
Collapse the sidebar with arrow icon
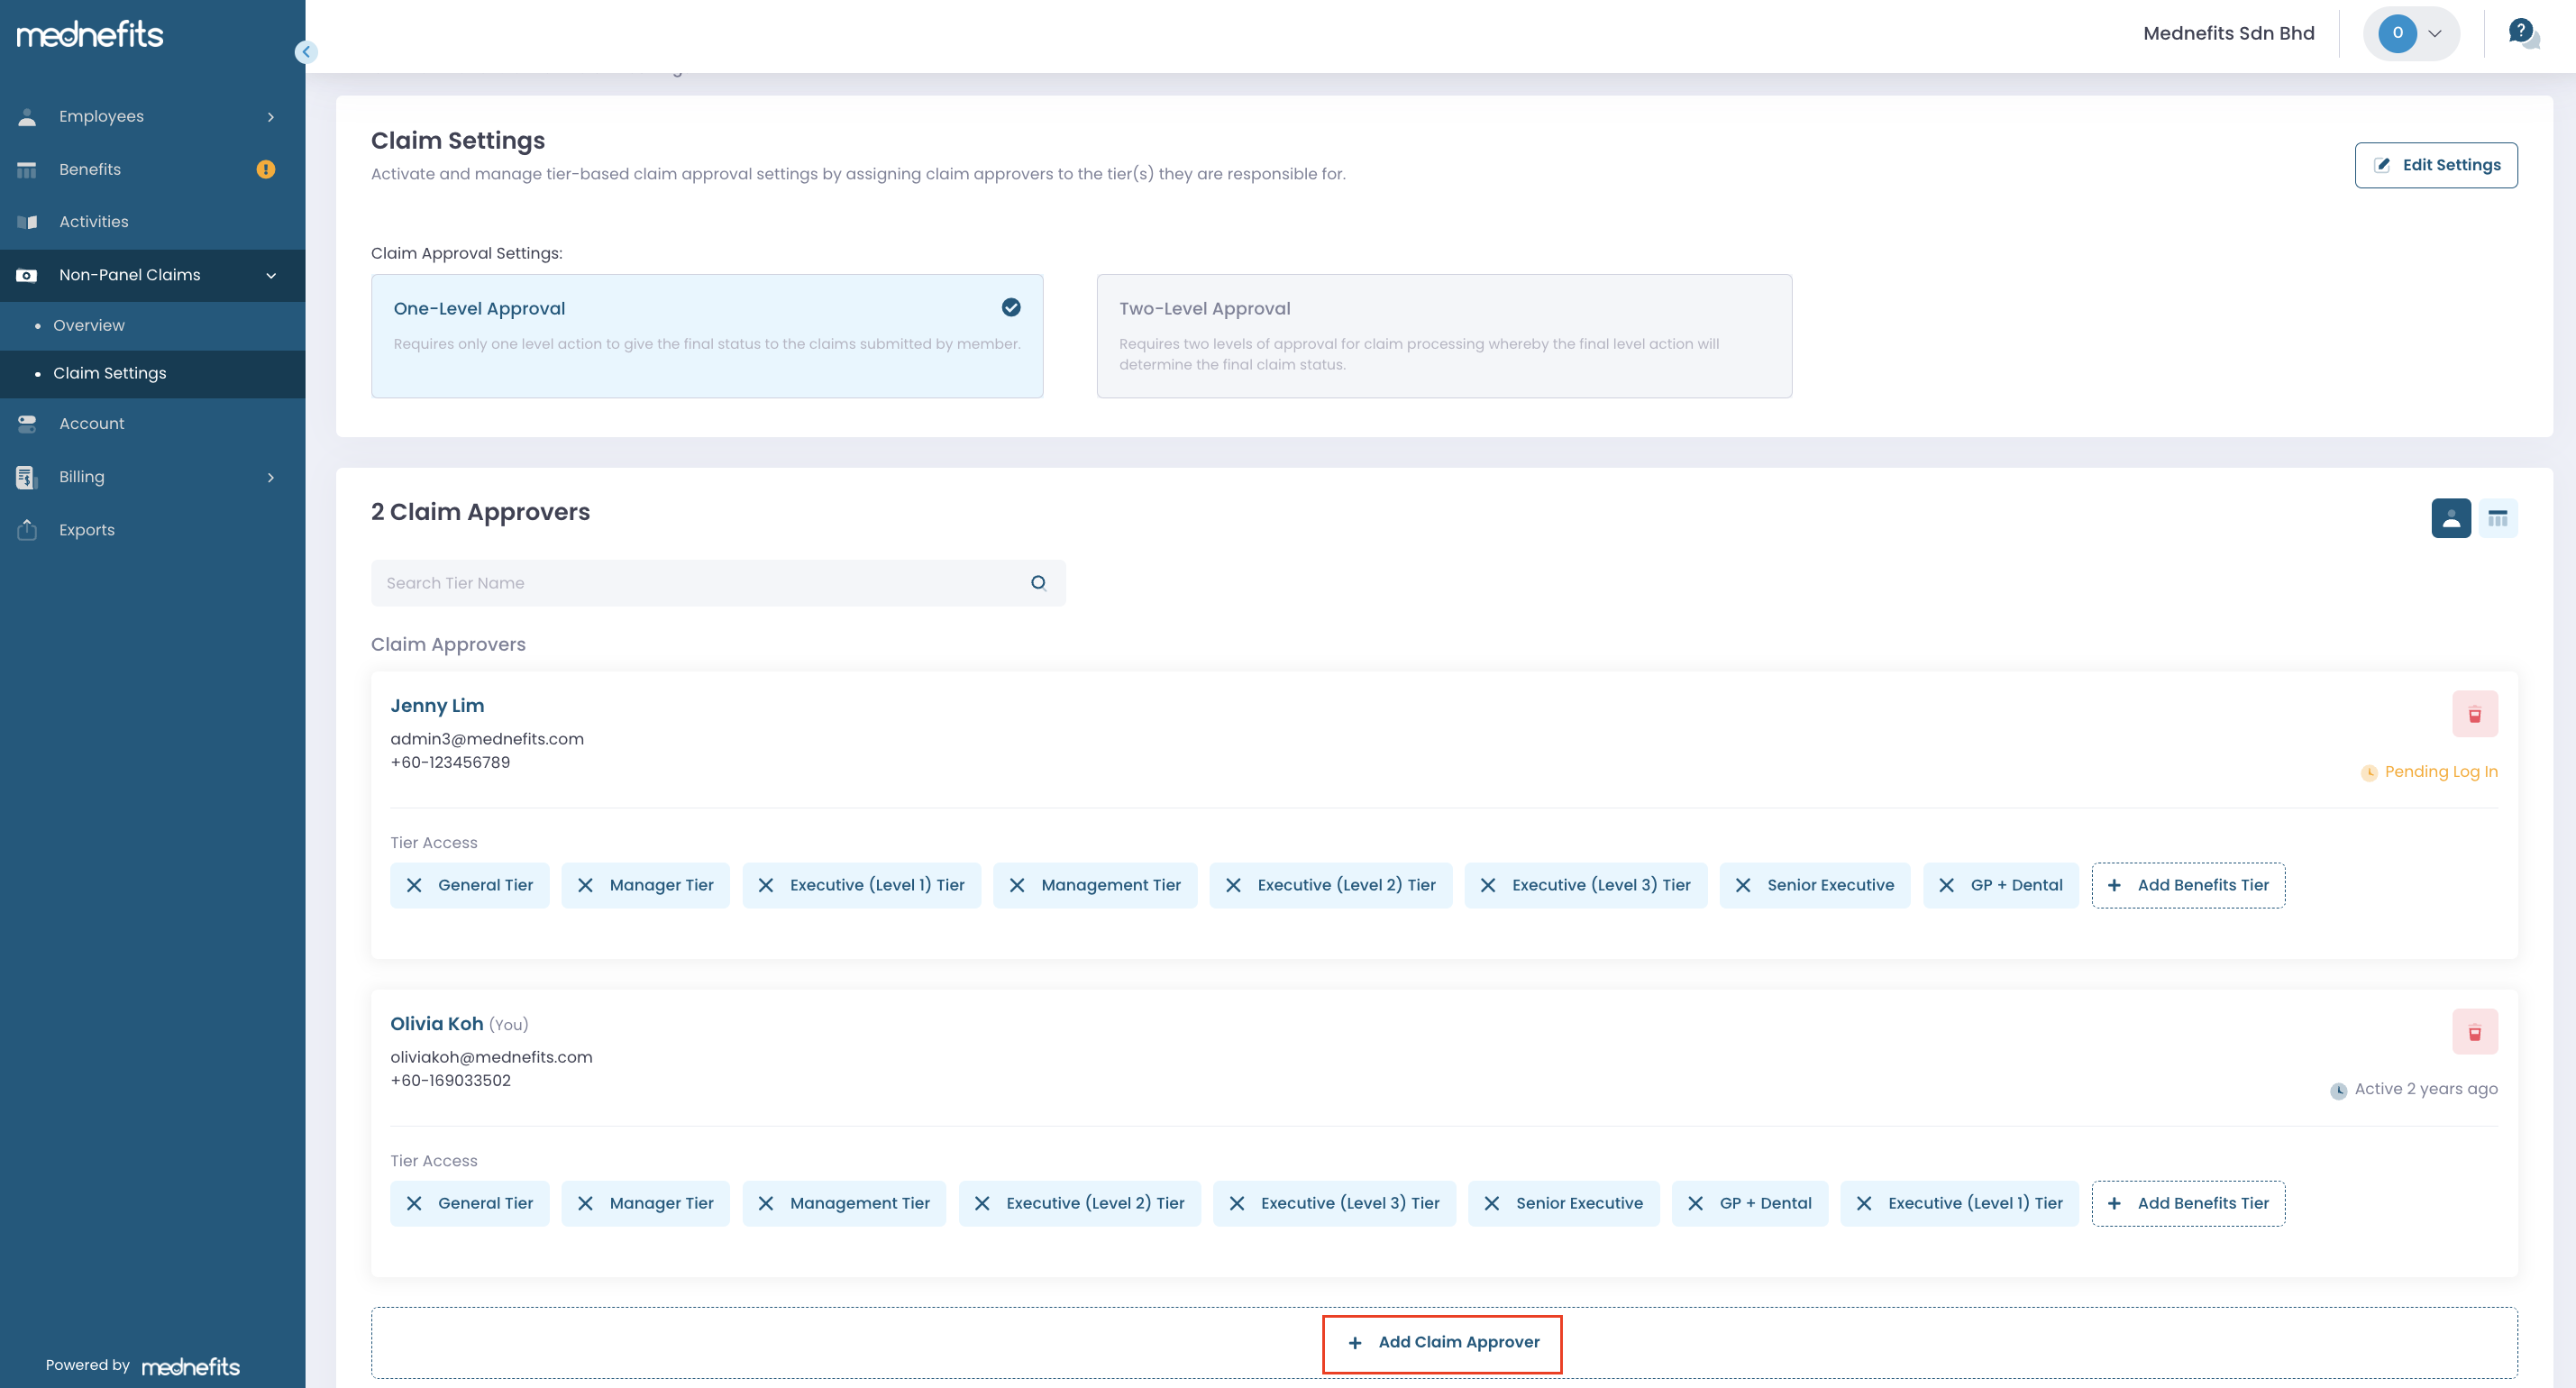(306, 52)
